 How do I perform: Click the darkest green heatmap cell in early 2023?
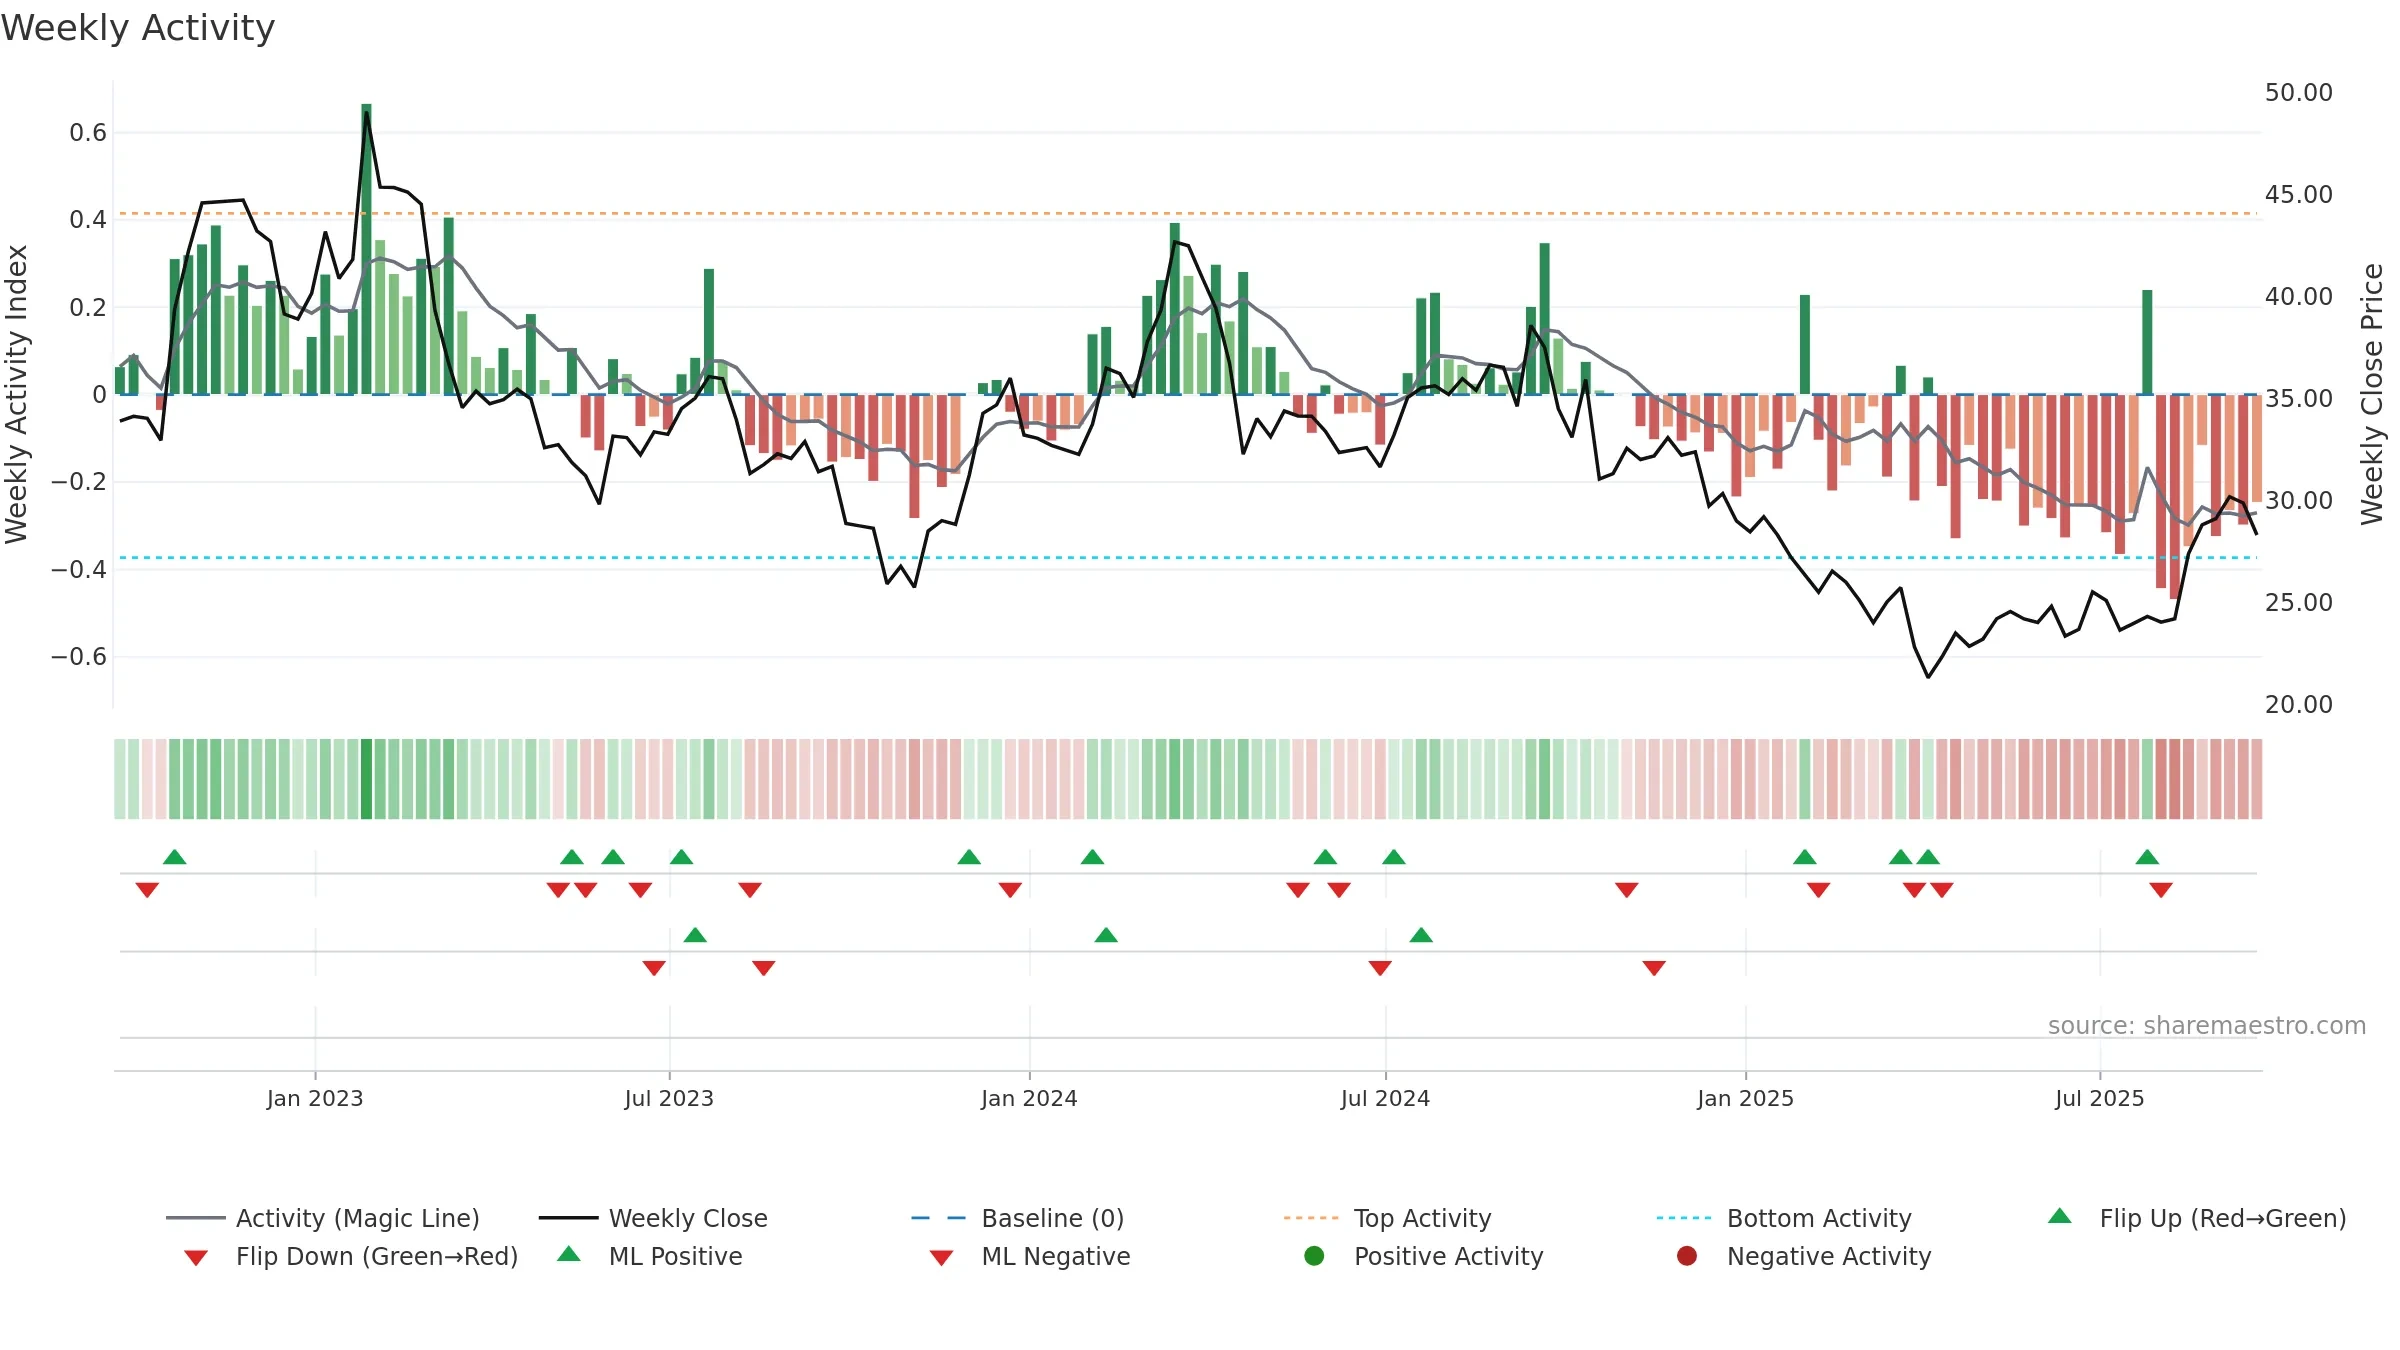(366, 779)
